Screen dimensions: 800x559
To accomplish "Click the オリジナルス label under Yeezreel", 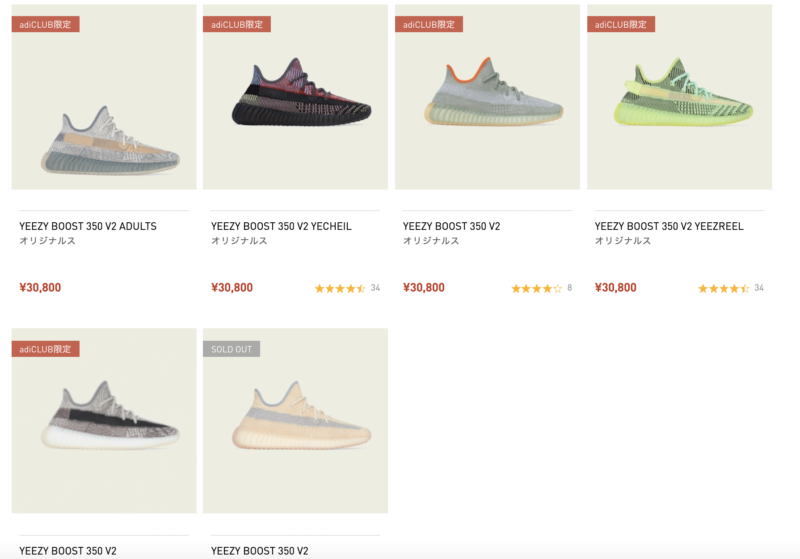I will [x=622, y=240].
